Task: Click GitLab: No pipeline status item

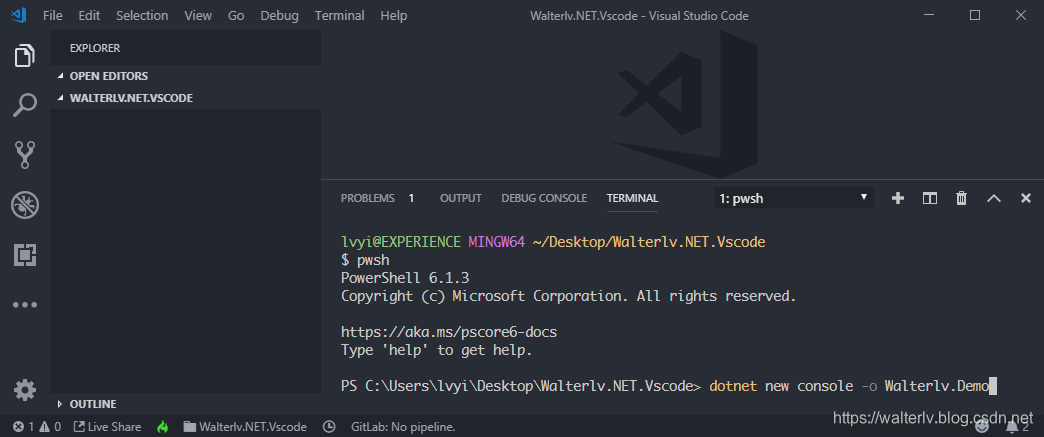Action: pos(403,427)
